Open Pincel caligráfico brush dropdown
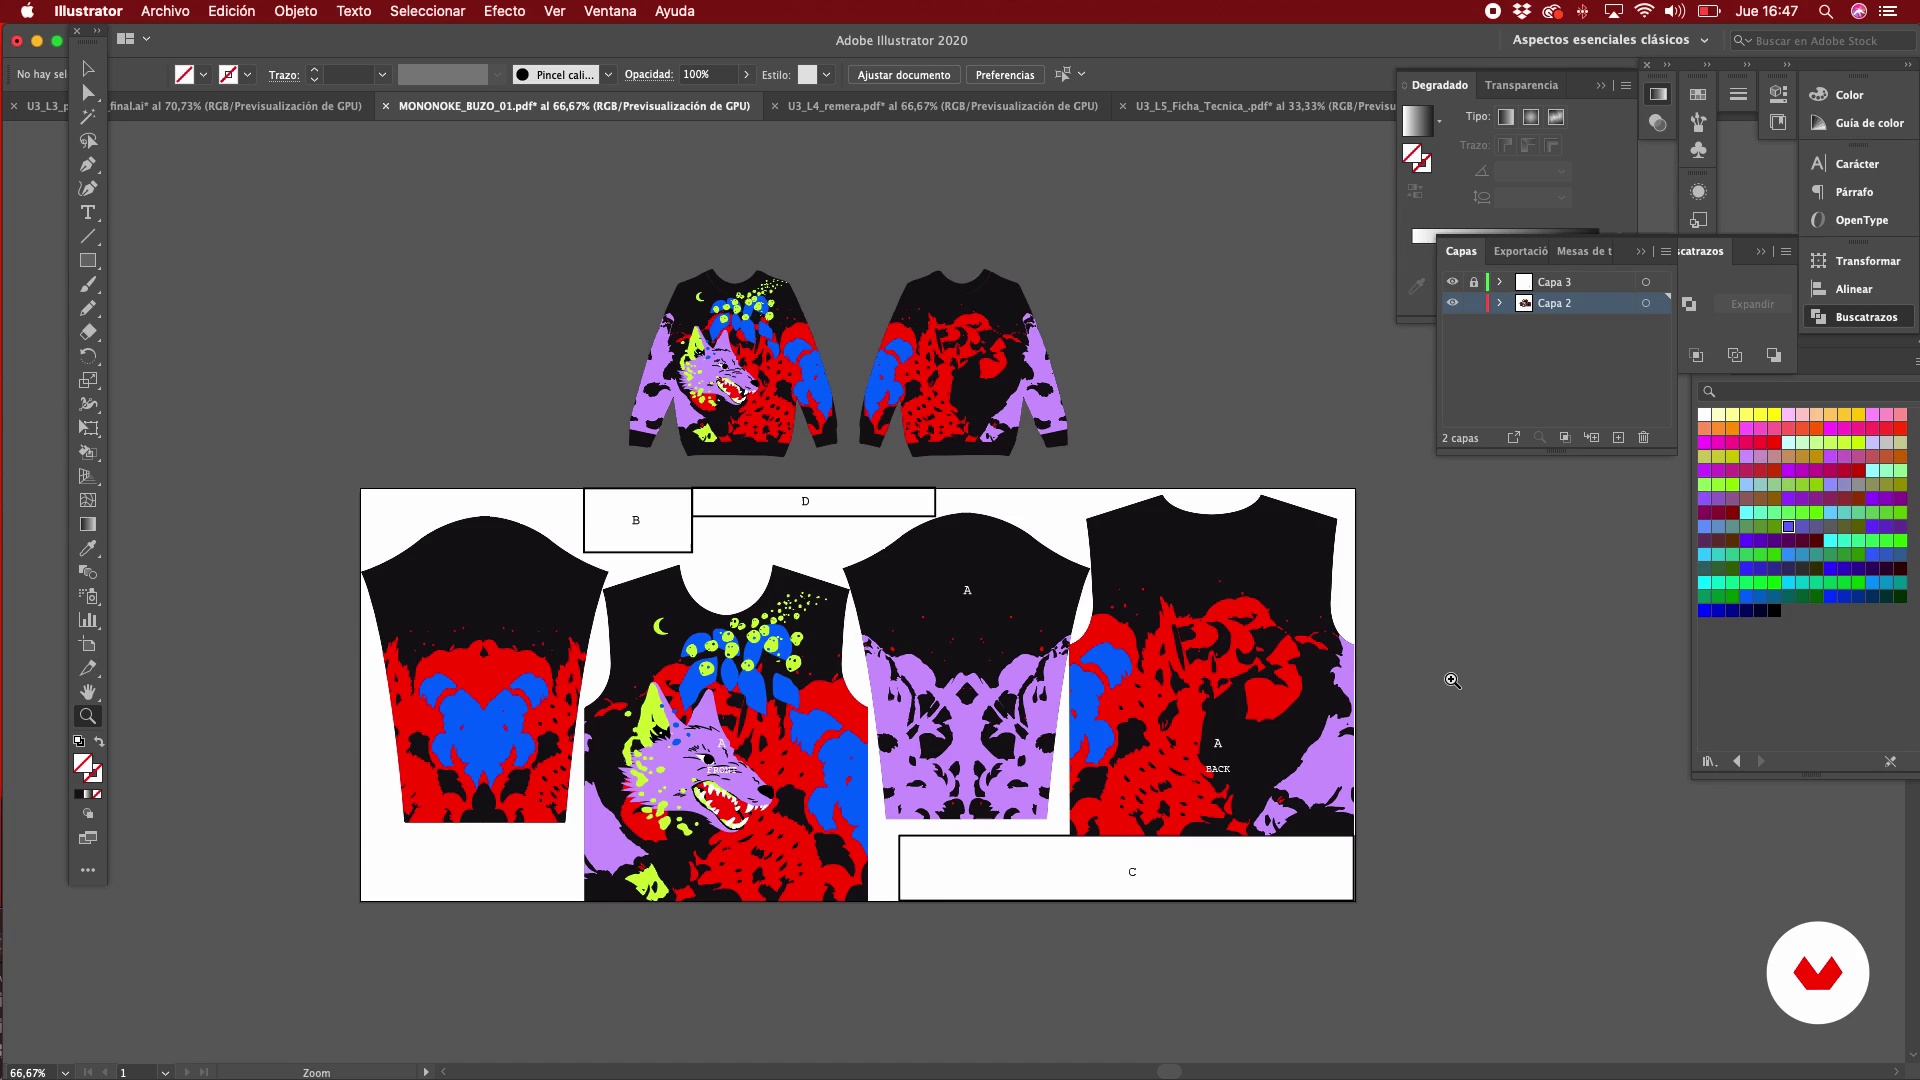This screenshot has height=1080, width=1920. point(608,75)
